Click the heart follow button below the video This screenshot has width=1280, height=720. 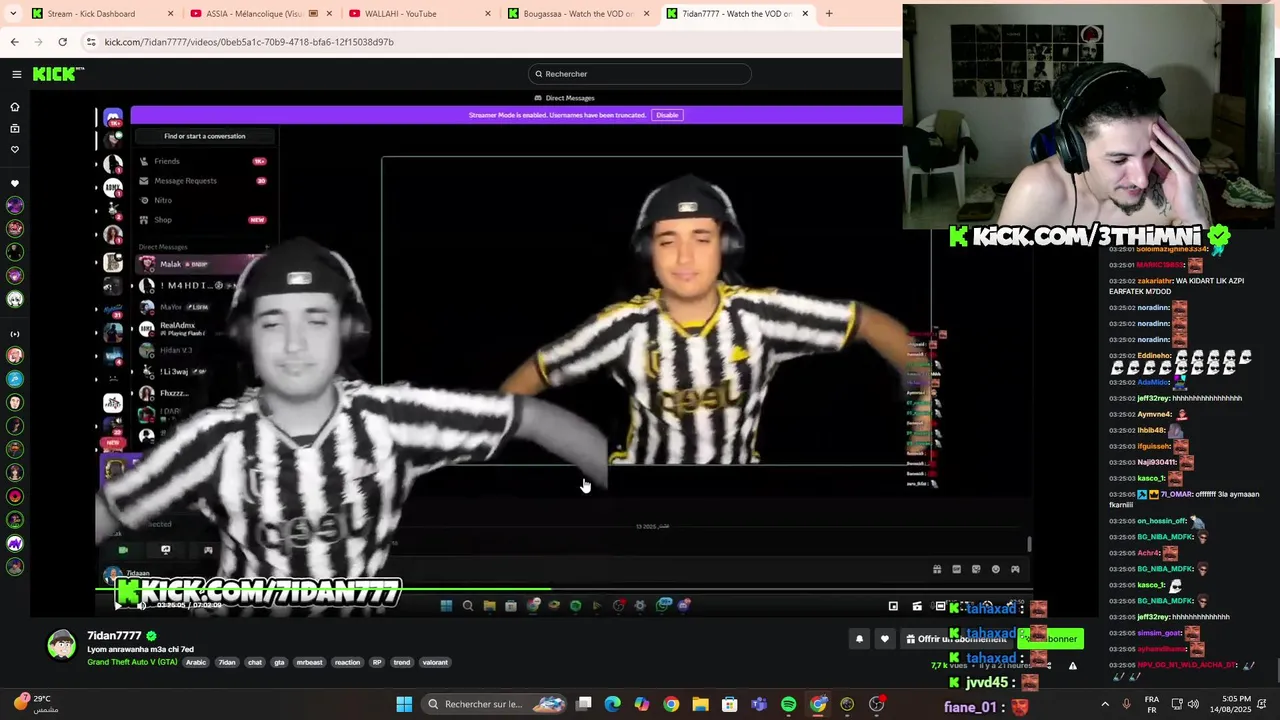point(884,639)
